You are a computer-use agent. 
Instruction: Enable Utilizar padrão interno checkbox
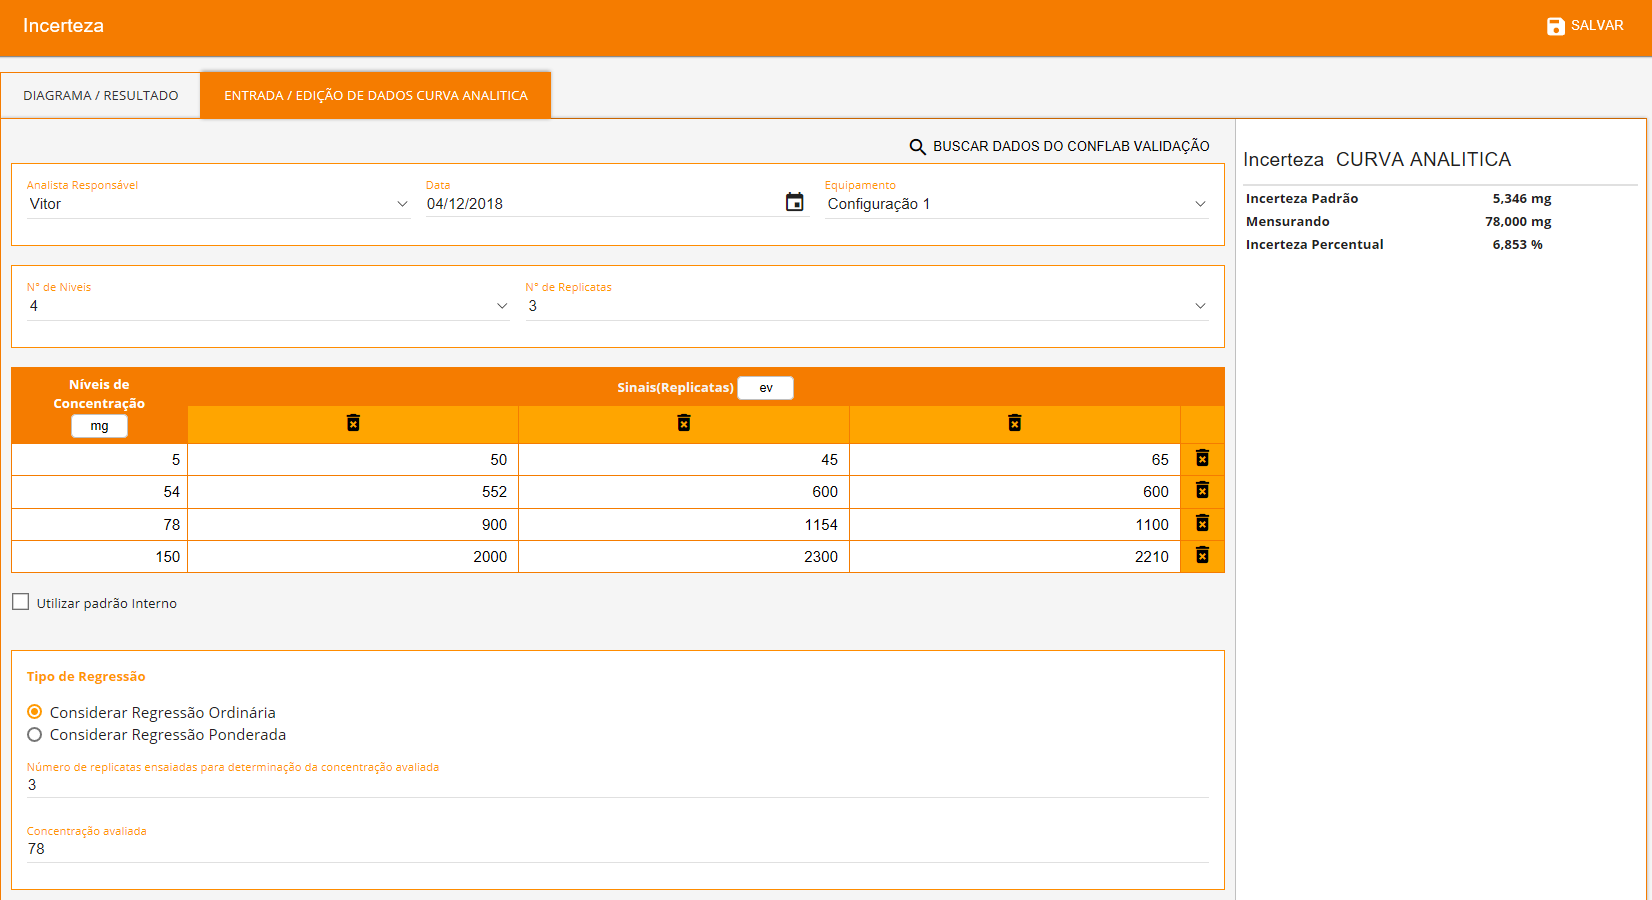21,602
